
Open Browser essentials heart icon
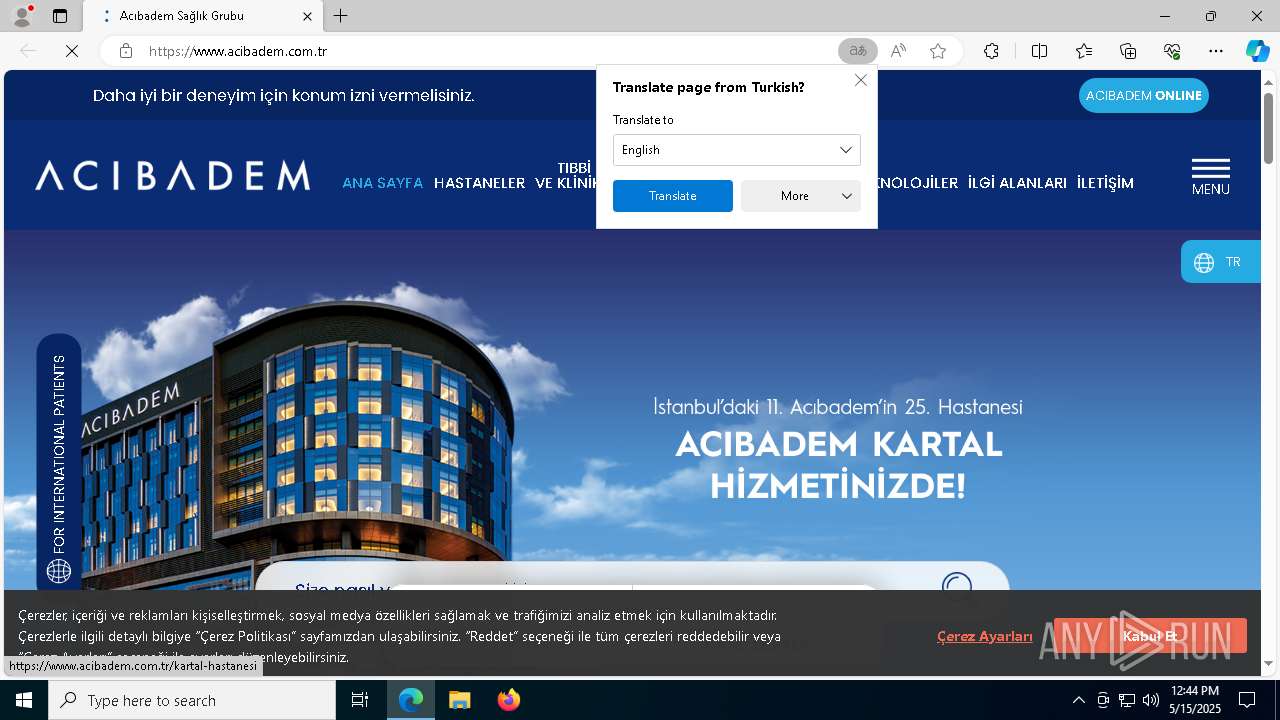pos(1172,51)
